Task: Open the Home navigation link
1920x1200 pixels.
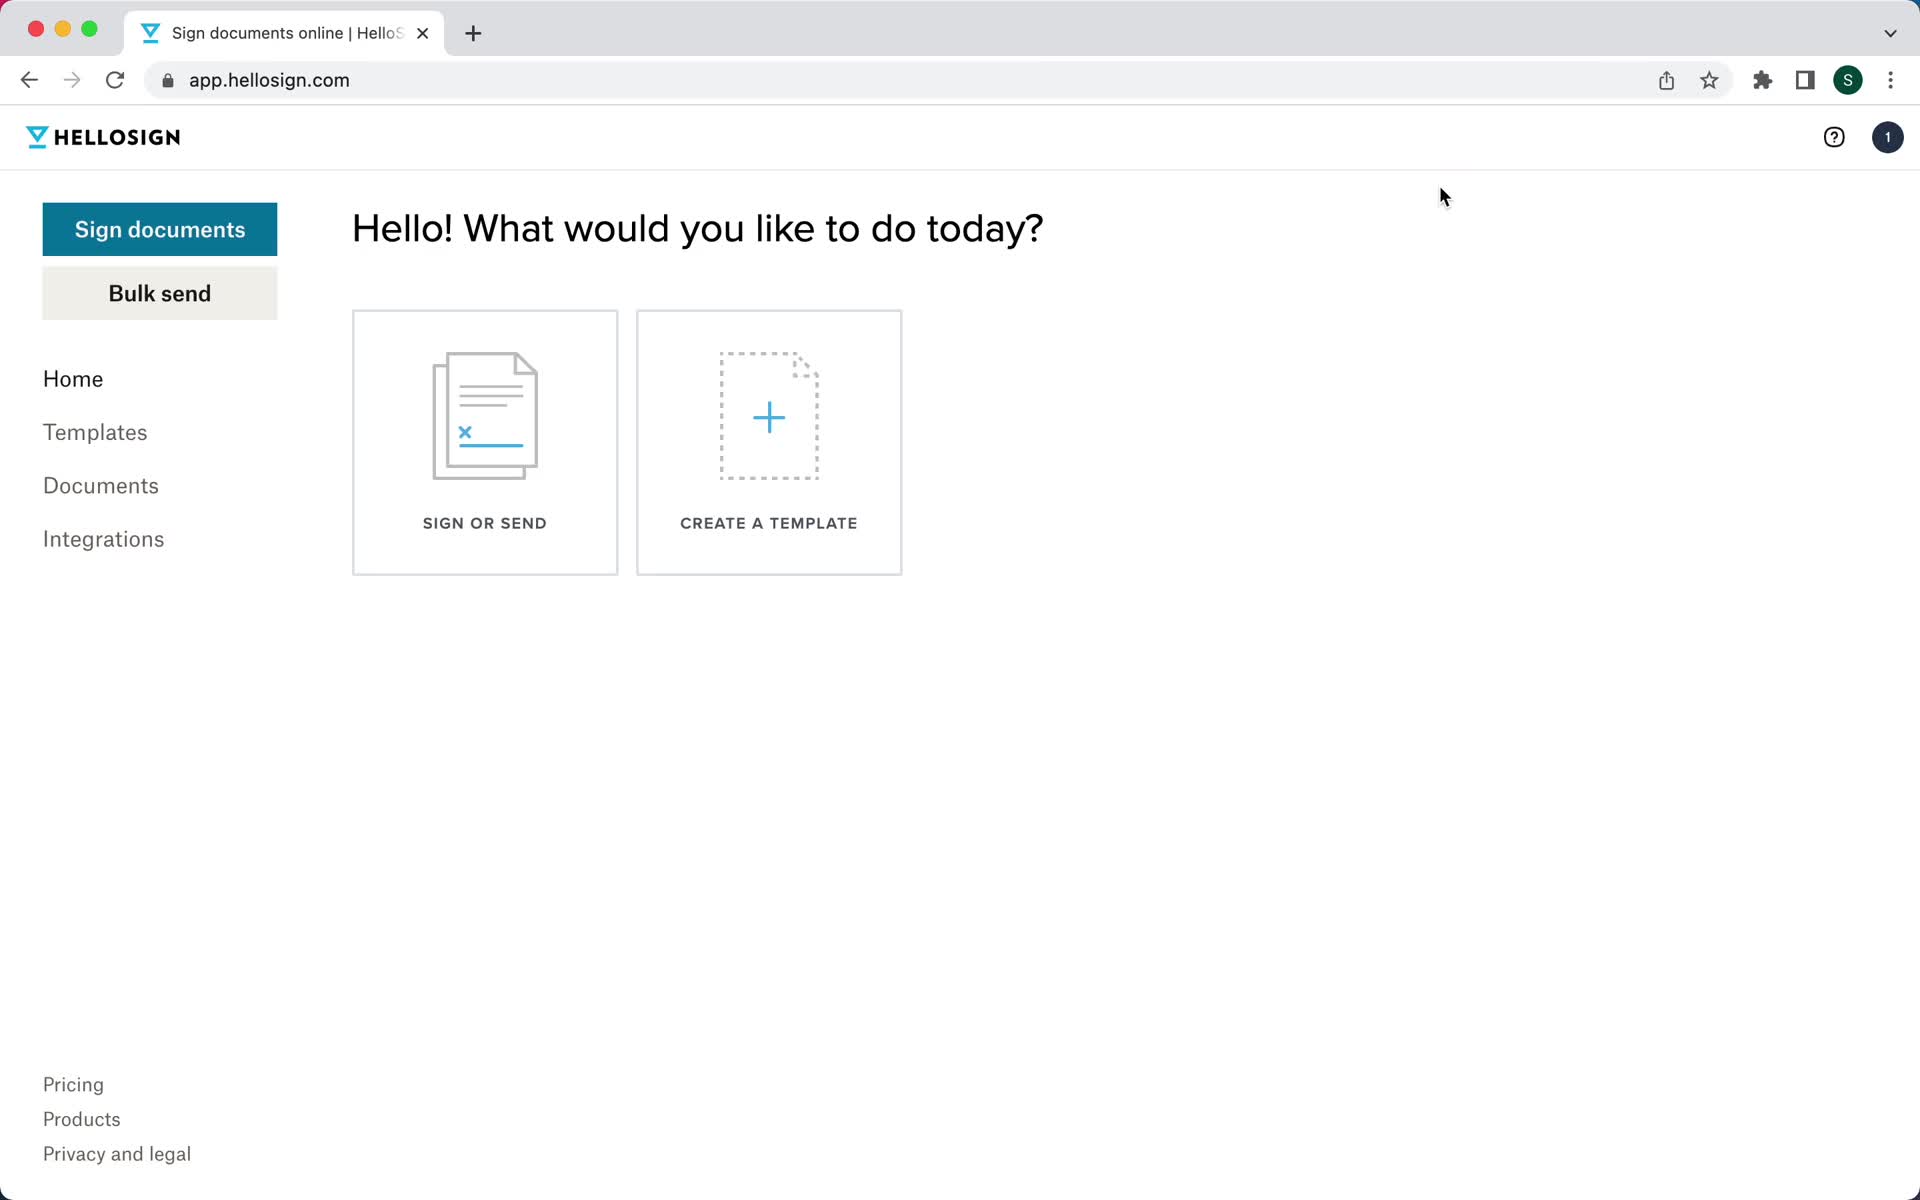Action: click(73, 379)
